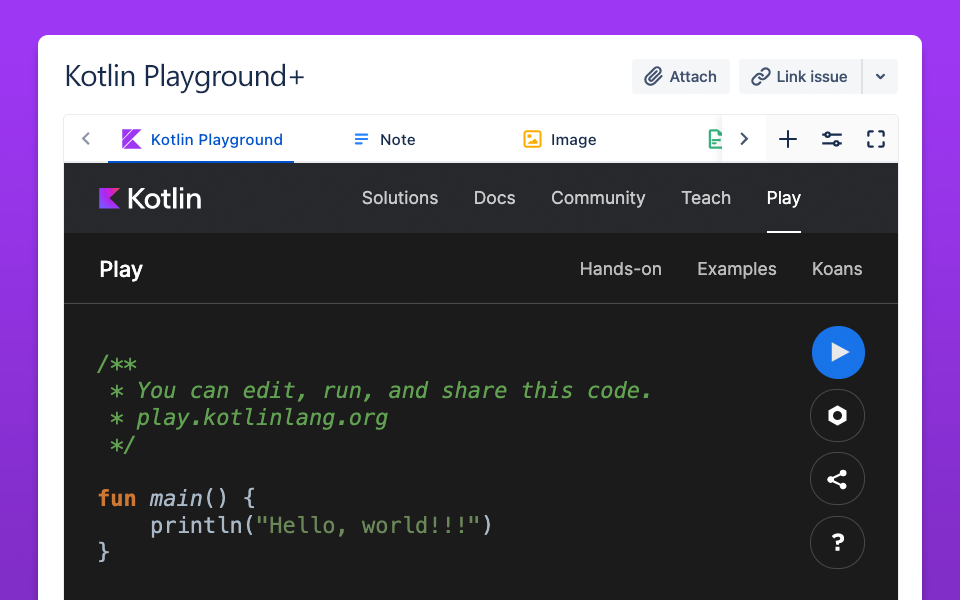Image resolution: width=960 pixels, height=600 pixels.
Task: Click the Attach button
Action: pos(681,76)
